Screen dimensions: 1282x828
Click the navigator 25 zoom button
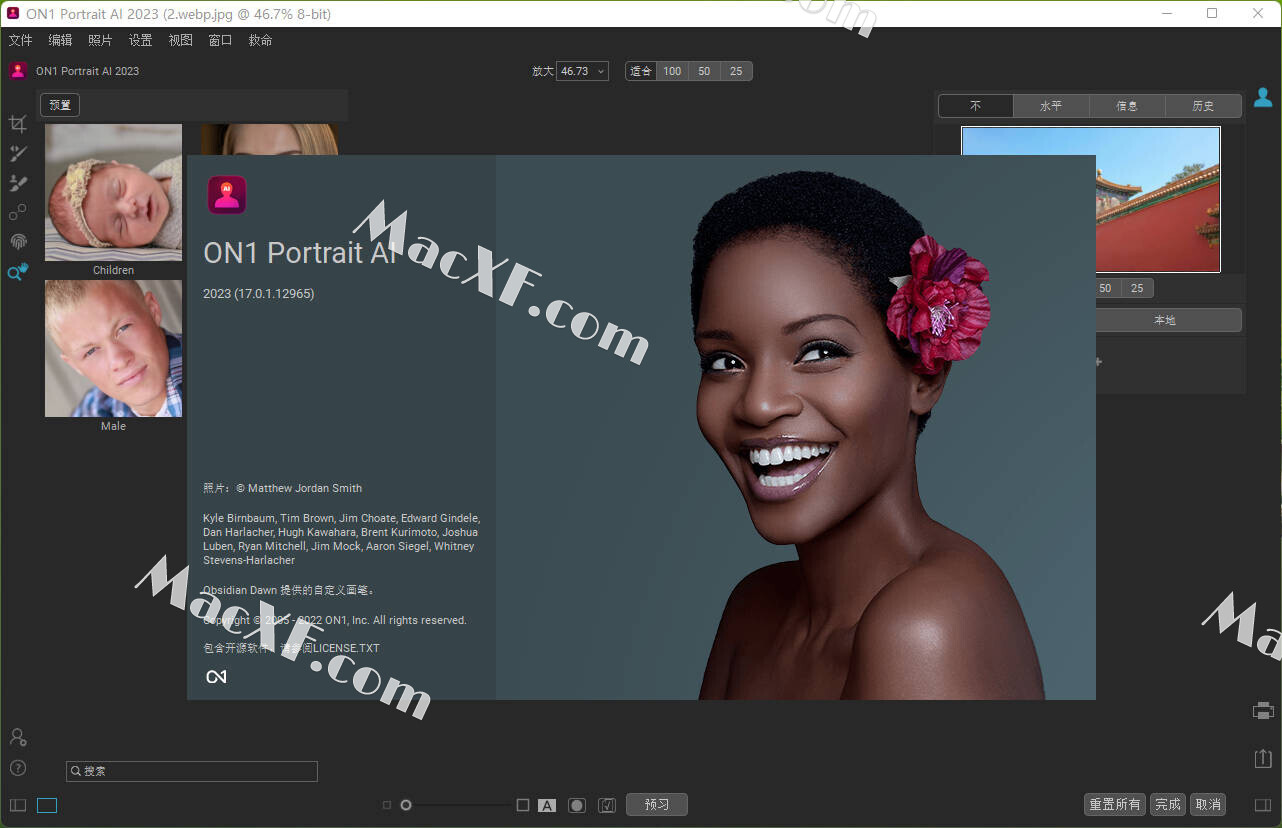click(1137, 288)
